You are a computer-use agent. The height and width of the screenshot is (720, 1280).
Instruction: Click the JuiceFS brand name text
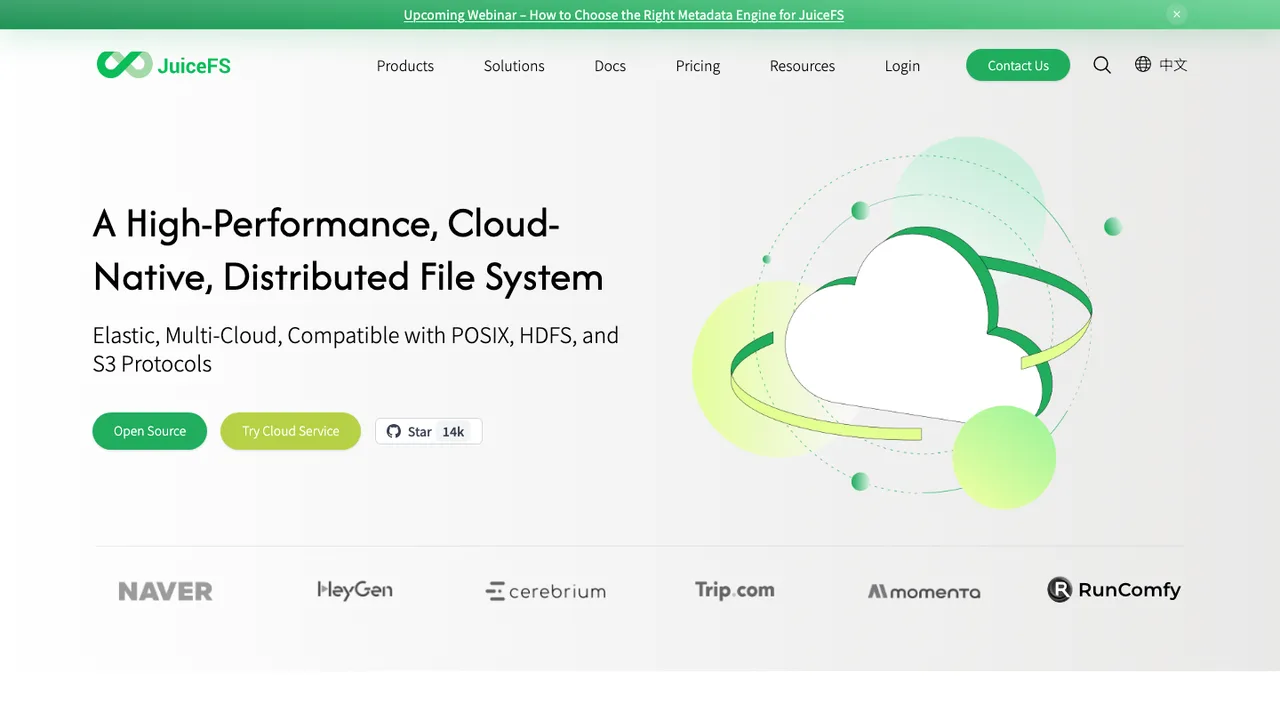(194, 66)
